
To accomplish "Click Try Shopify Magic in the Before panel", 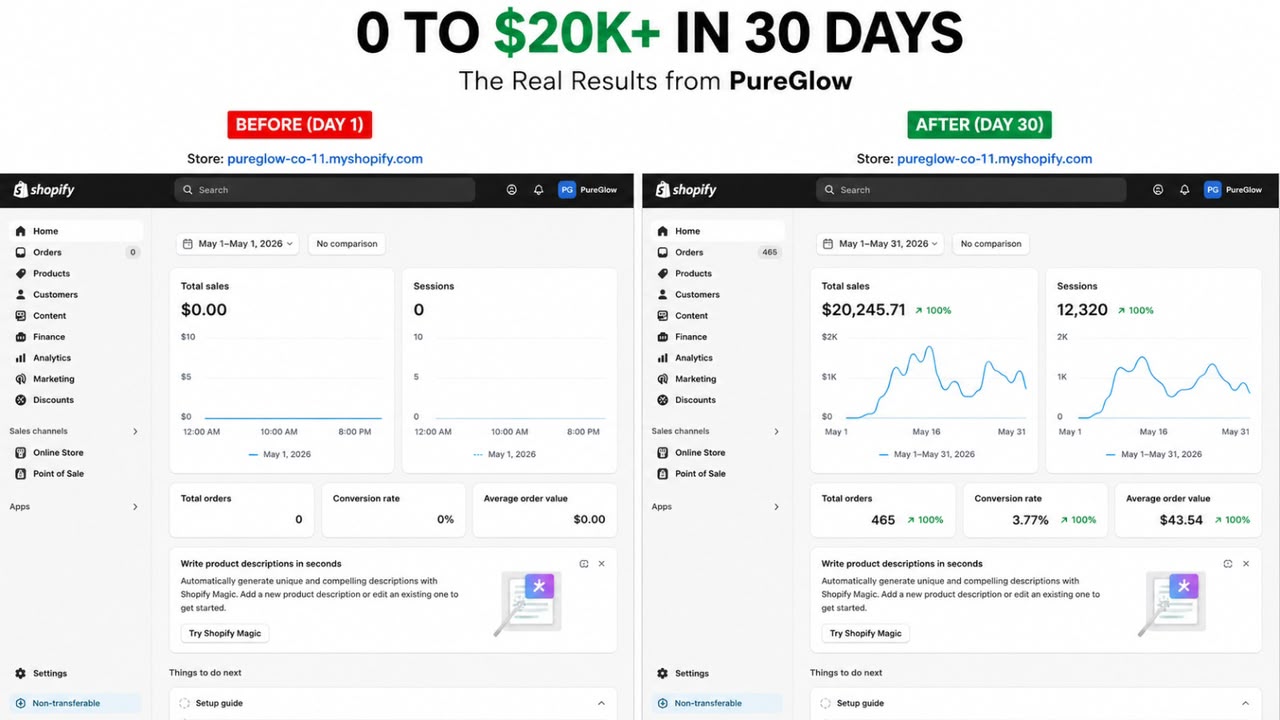I will point(225,633).
